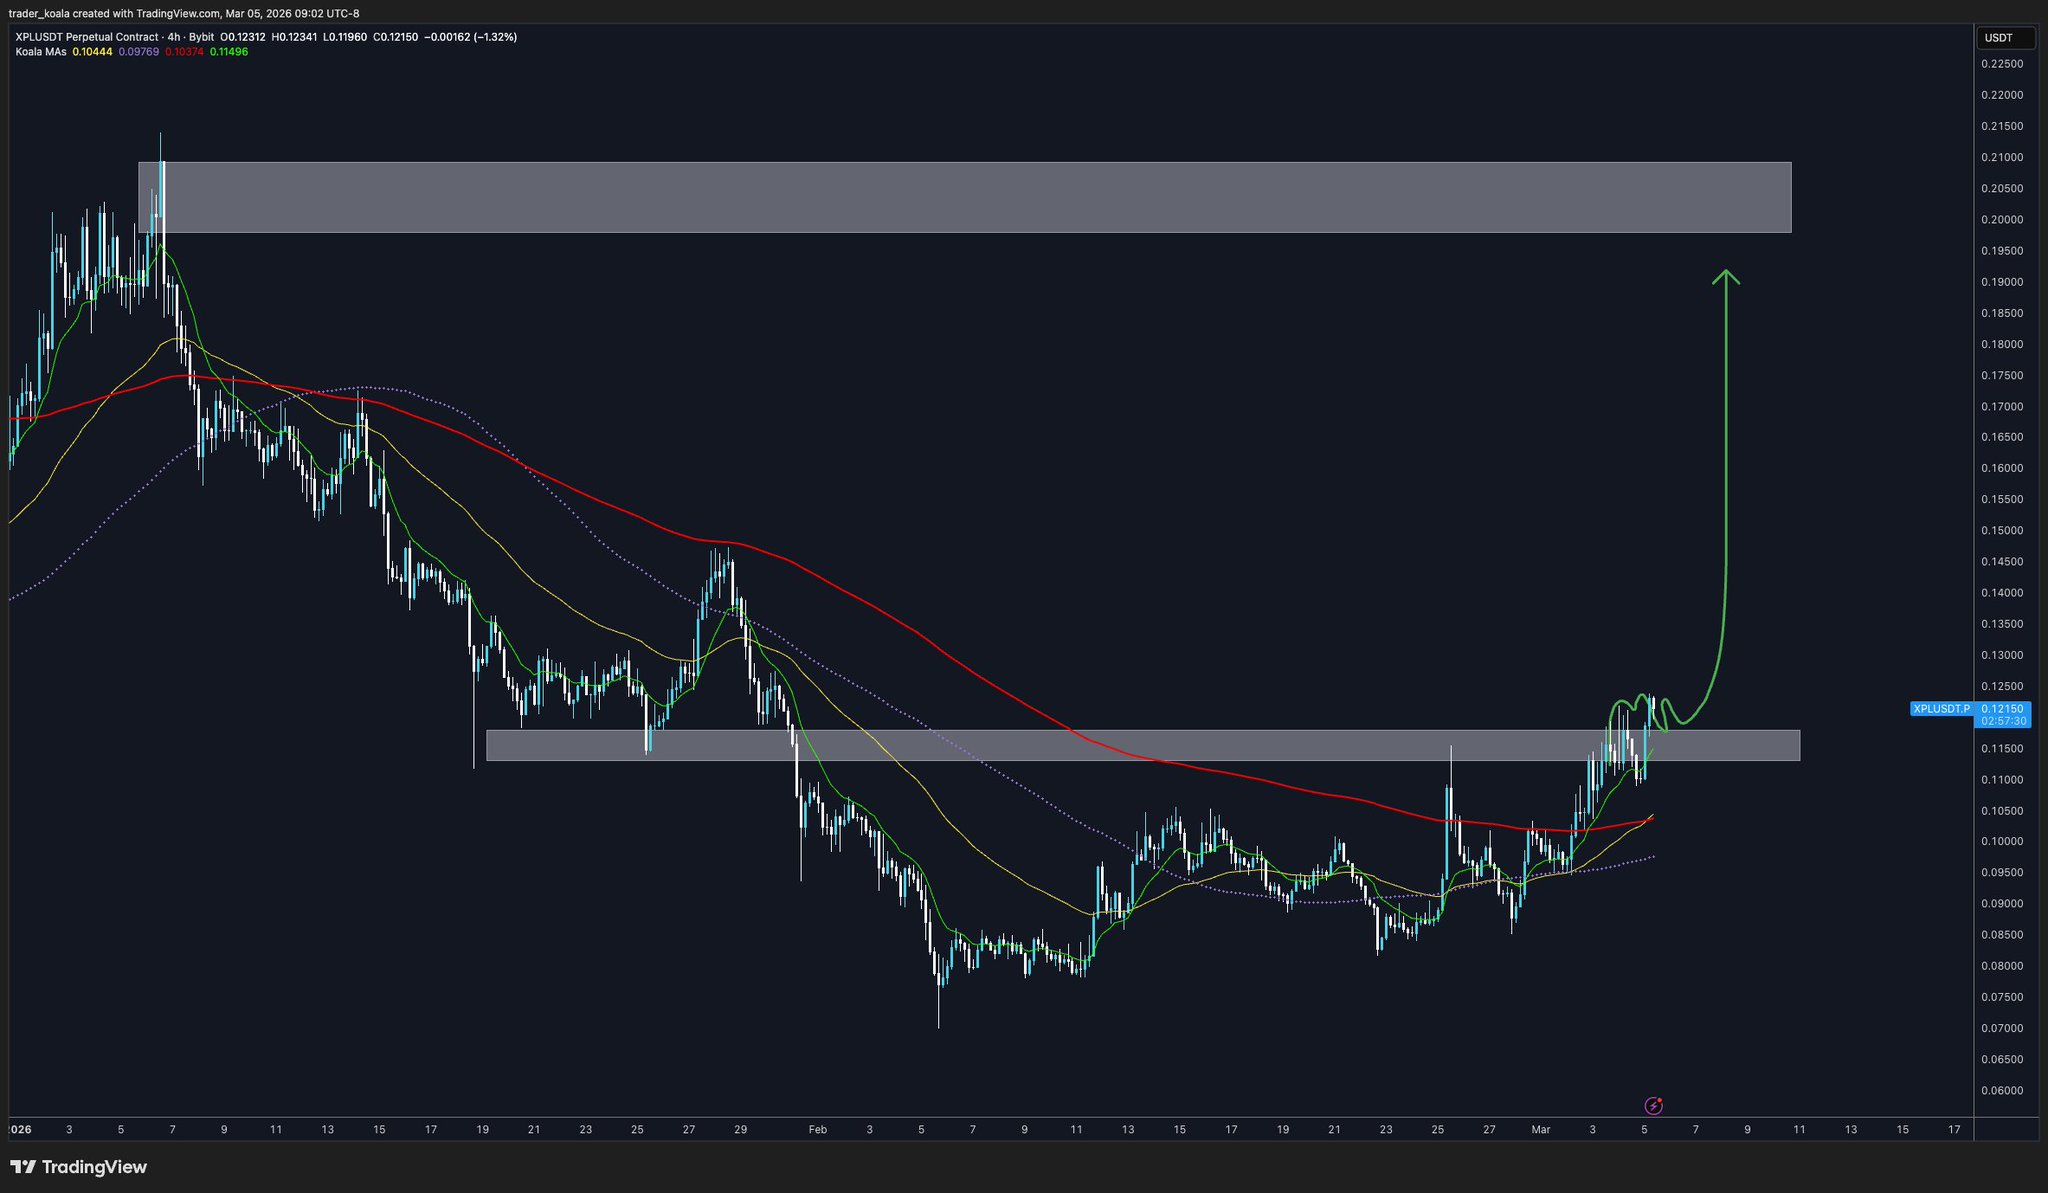Select the Koala MAs indicator label
2048x1193 pixels.
(x=40, y=52)
